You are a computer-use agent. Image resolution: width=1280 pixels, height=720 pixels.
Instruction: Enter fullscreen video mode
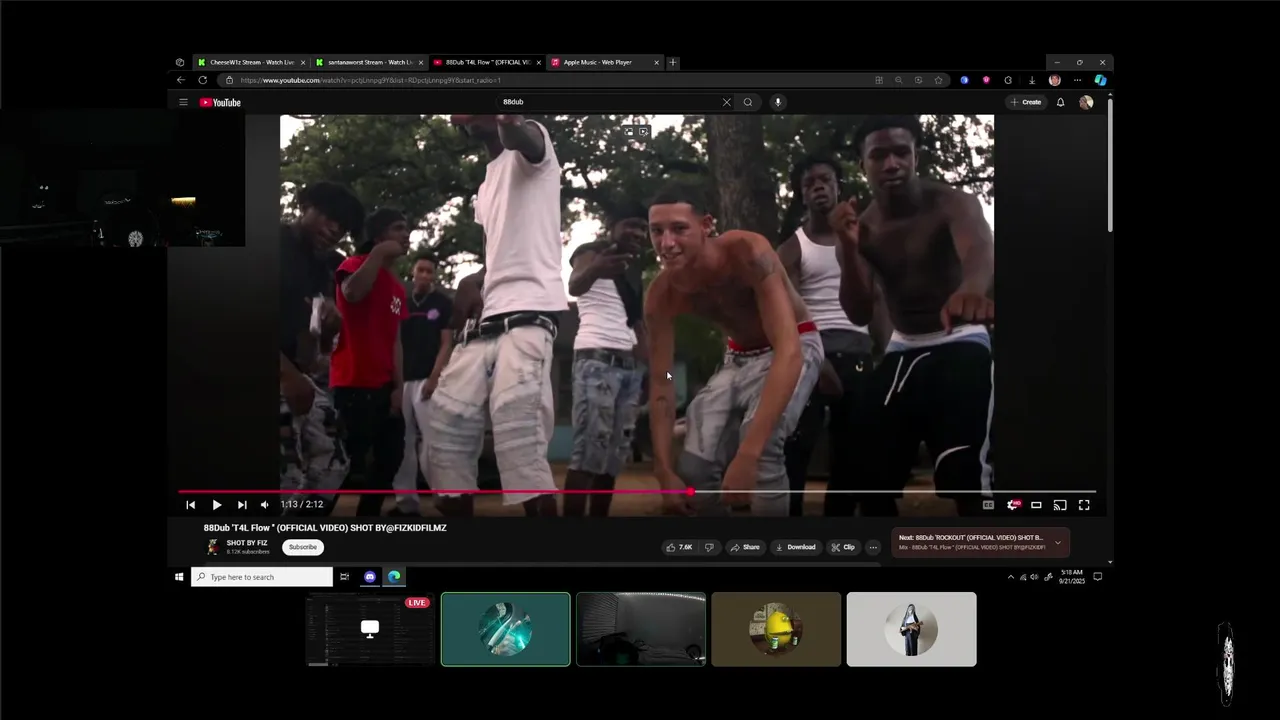point(1084,505)
